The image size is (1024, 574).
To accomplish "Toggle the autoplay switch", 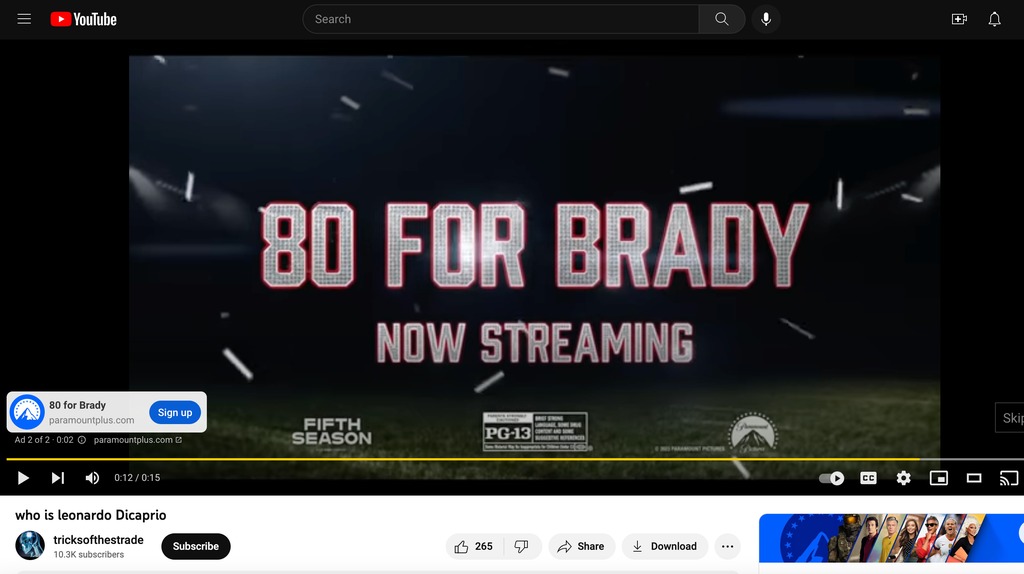I will (831, 478).
